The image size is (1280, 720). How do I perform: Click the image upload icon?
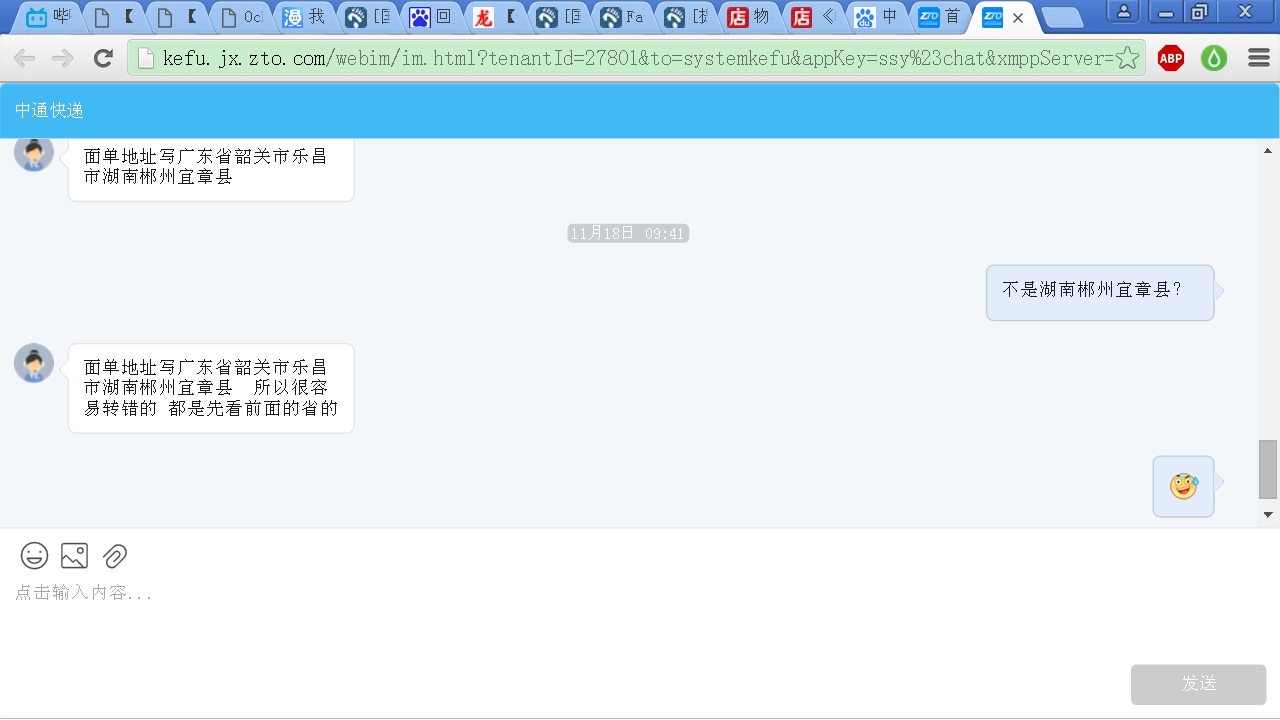[x=74, y=556]
